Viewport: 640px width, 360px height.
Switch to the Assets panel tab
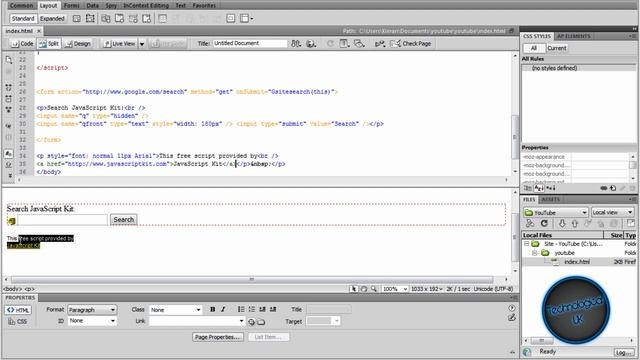tap(551, 199)
